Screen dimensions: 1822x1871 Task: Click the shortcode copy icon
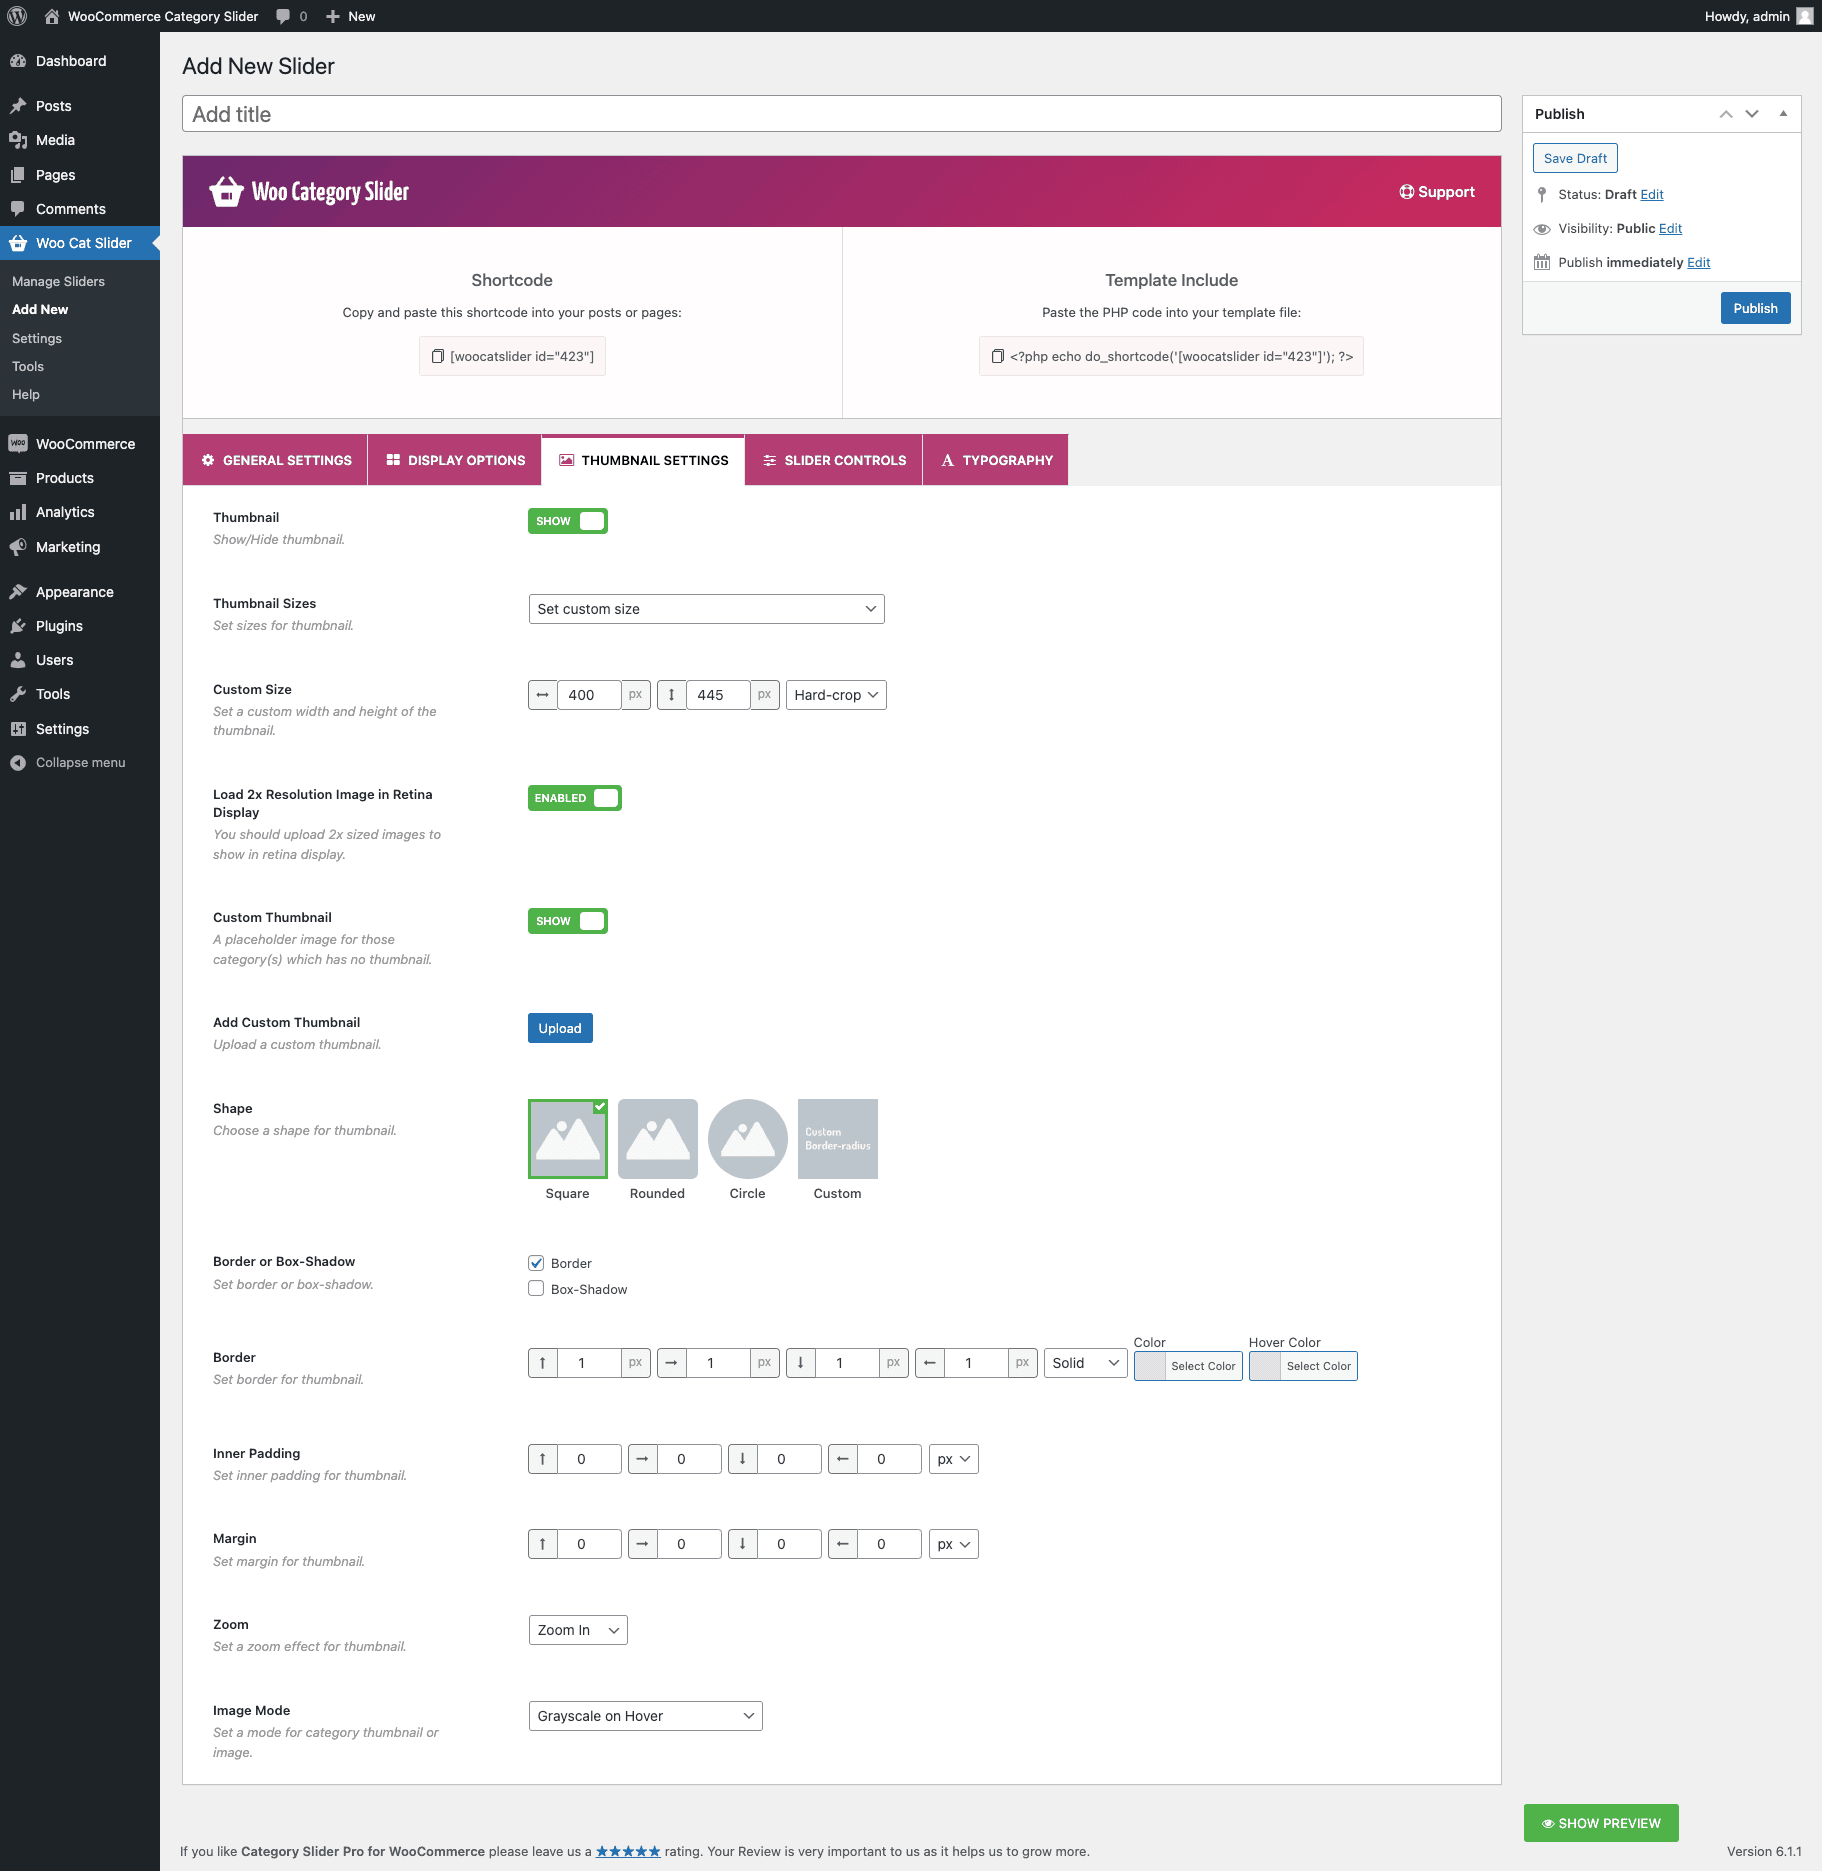437,357
